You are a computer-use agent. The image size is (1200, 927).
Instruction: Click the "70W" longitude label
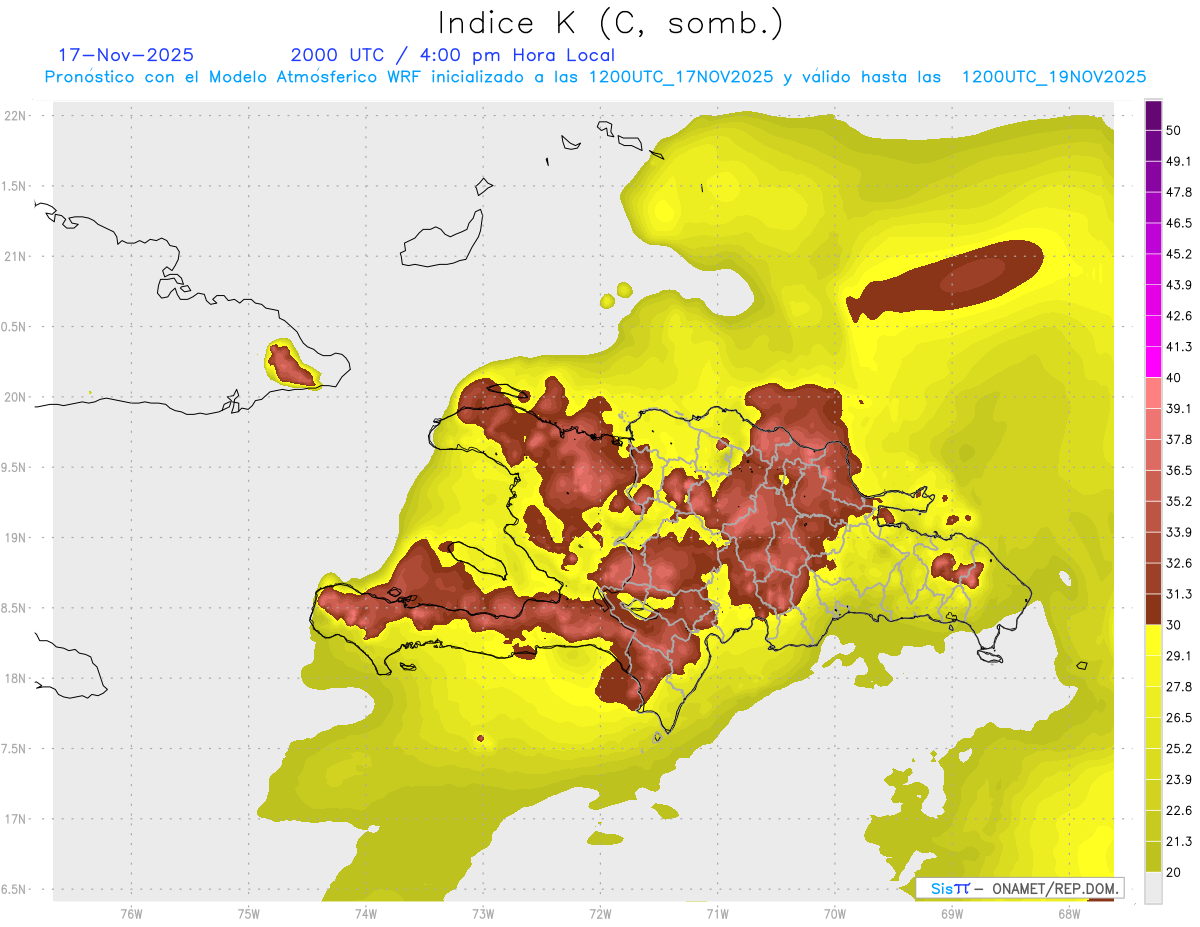coord(835,913)
